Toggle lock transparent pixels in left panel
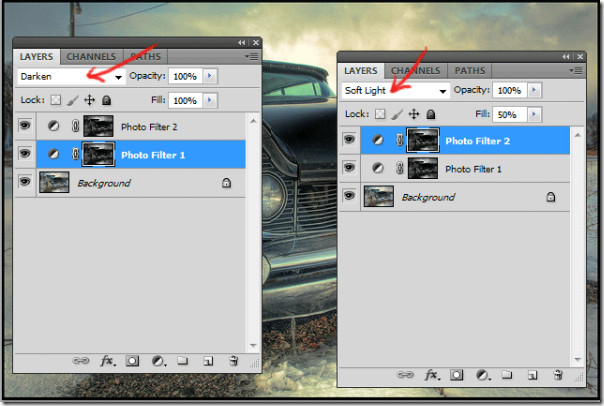604x406 pixels. coord(56,100)
